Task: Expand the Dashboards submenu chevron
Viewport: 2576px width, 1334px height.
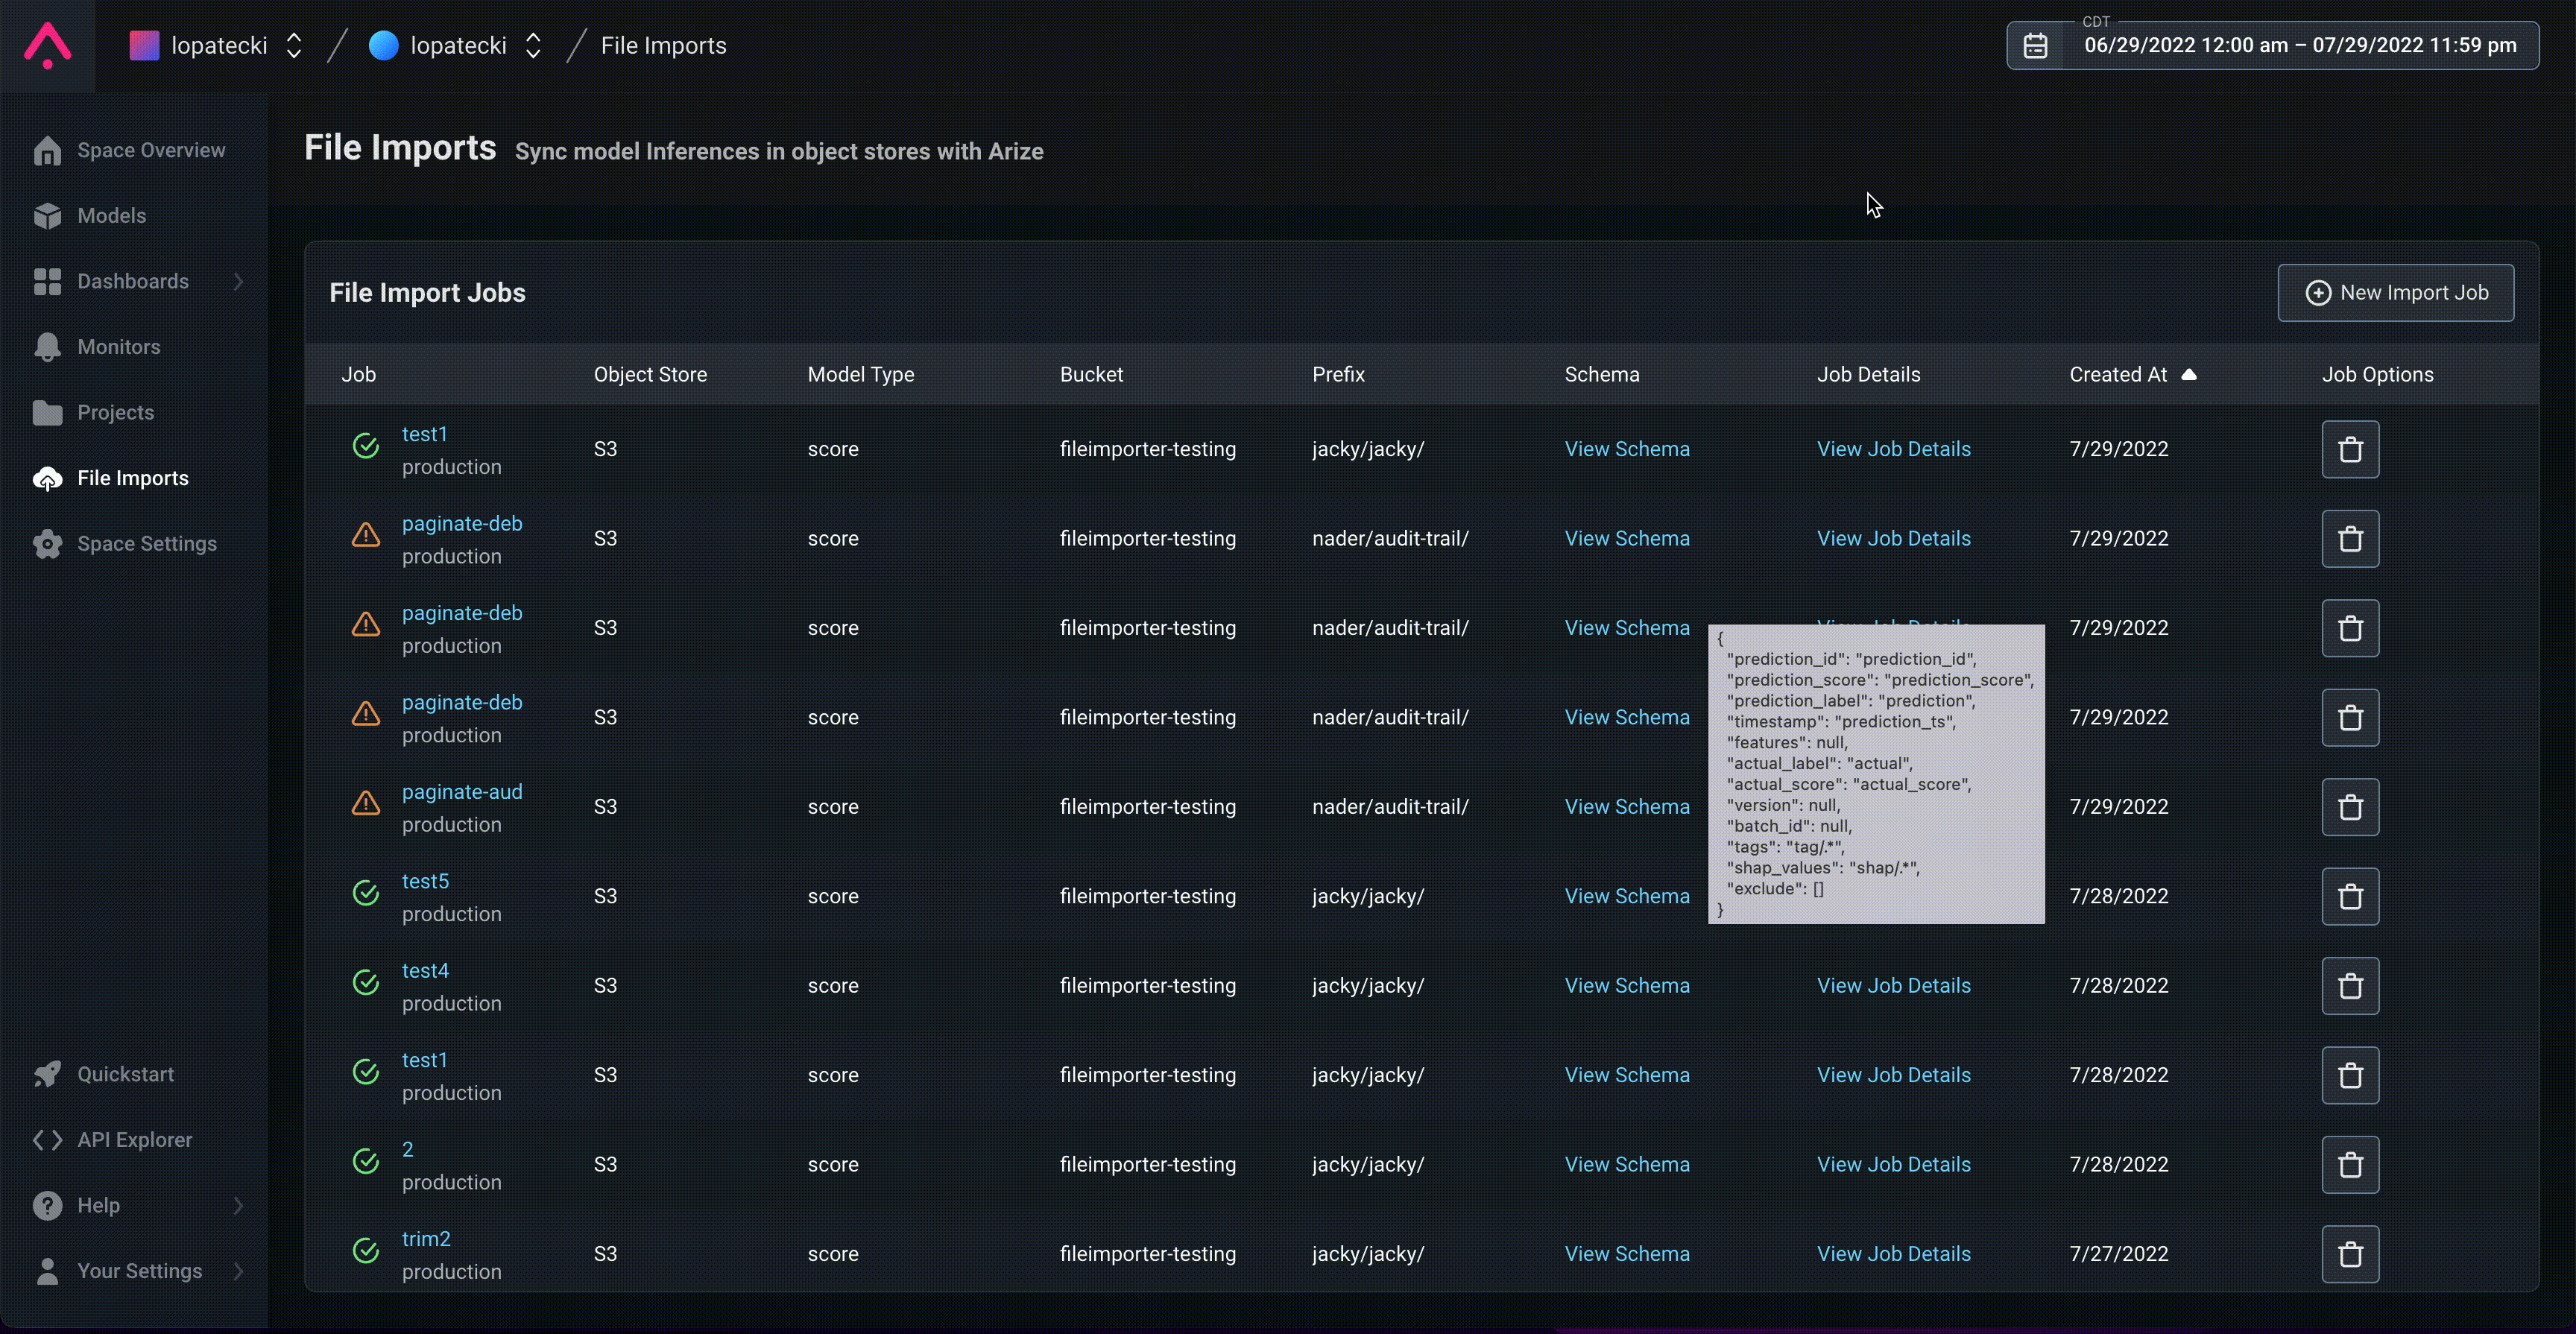Action: point(238,282)
